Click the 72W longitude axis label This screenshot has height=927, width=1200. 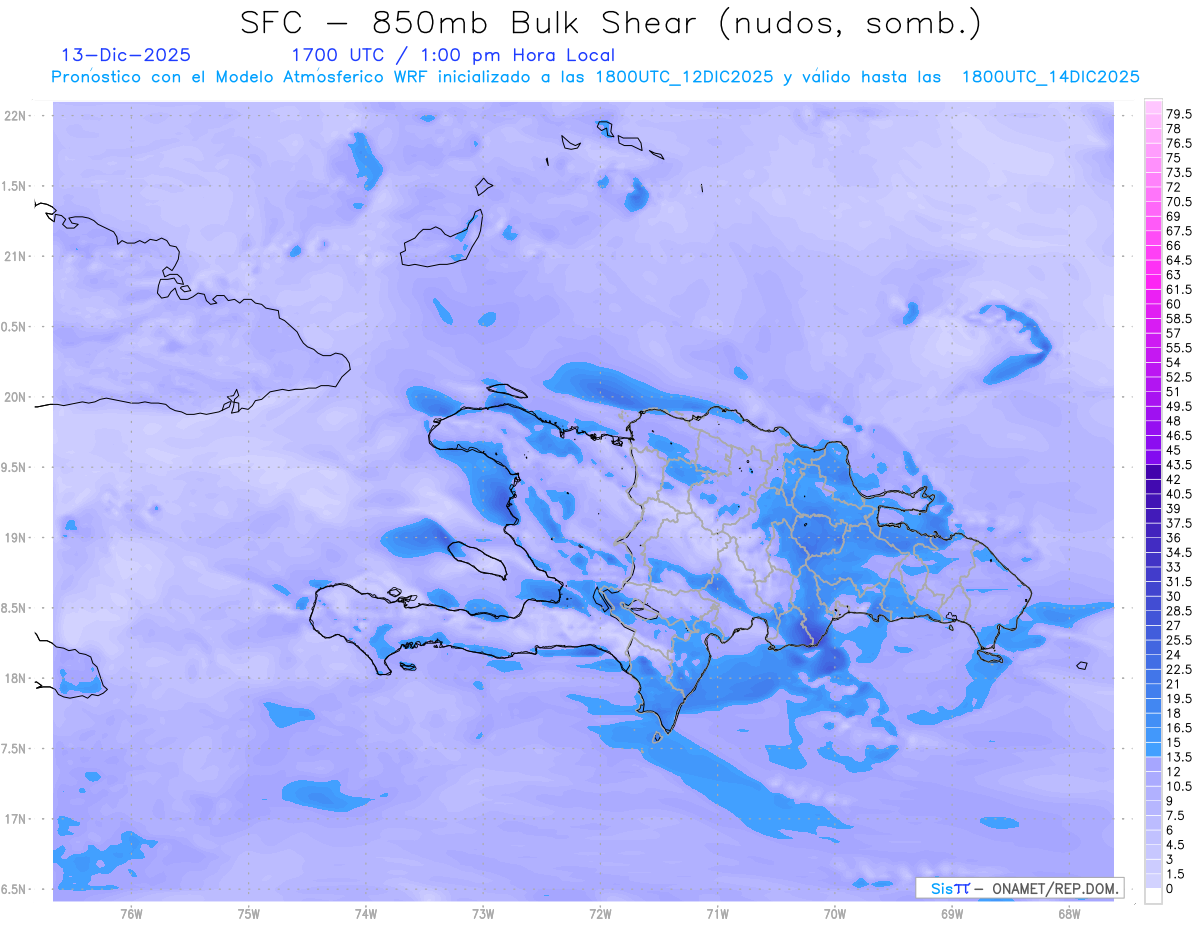click(600, 914)
